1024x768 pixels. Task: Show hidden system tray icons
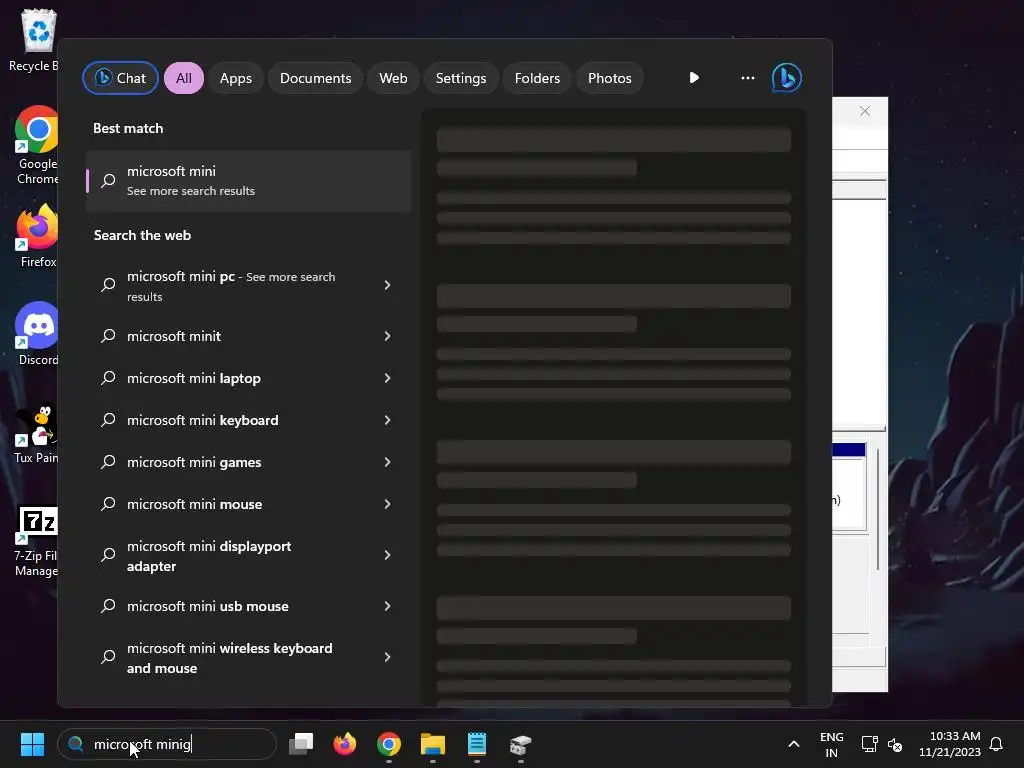point(793,744)
